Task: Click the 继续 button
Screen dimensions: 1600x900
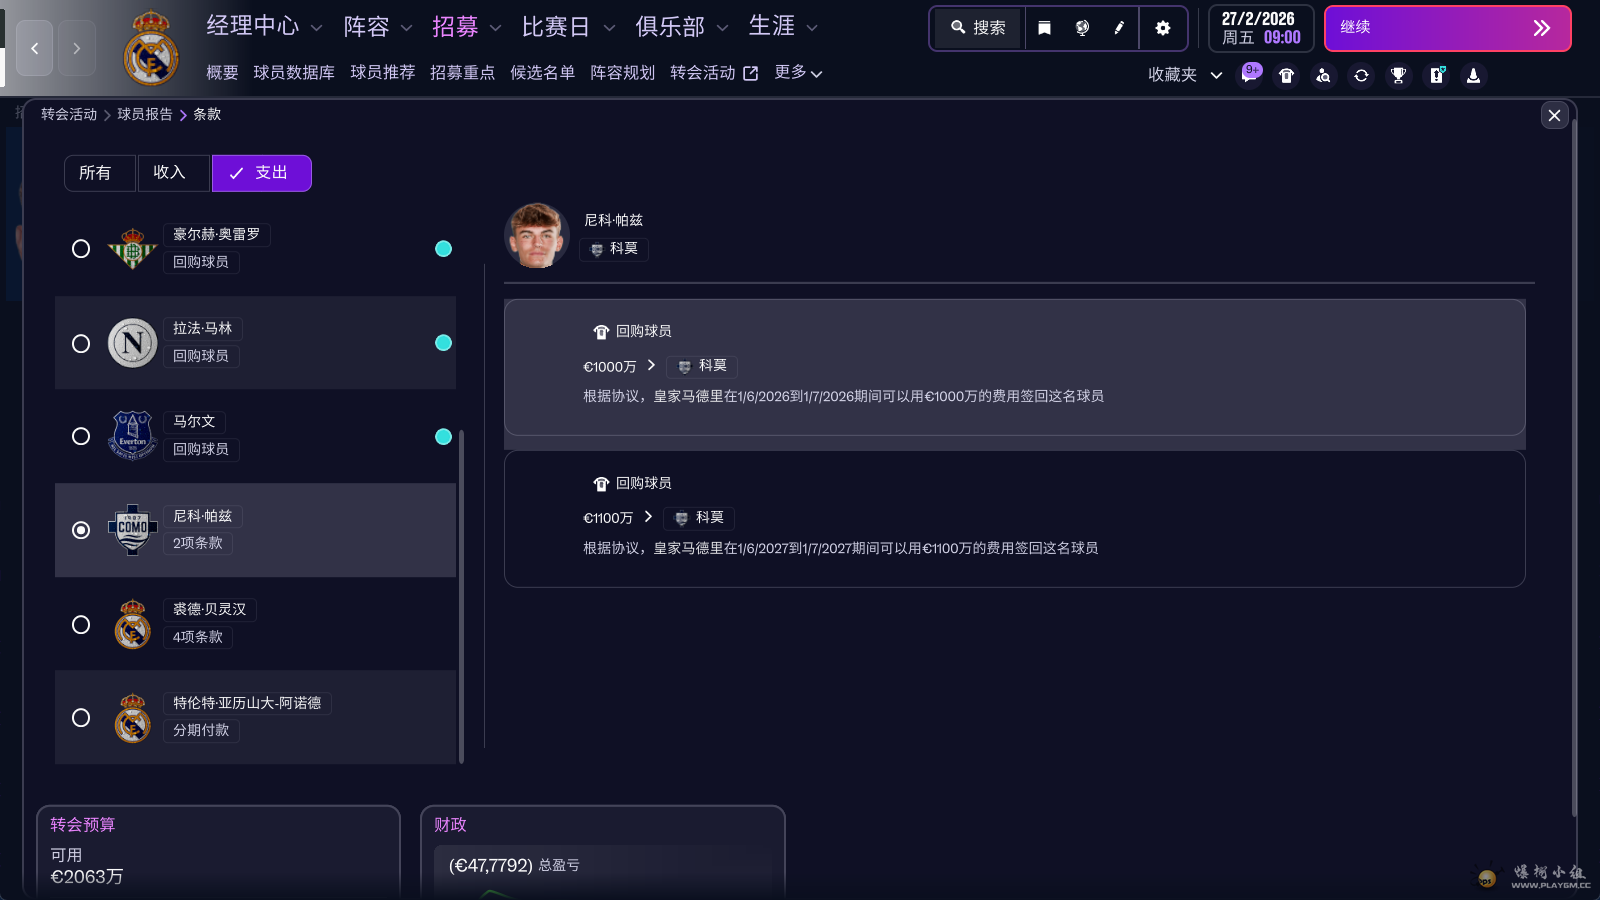Action: click(1447, 28)
